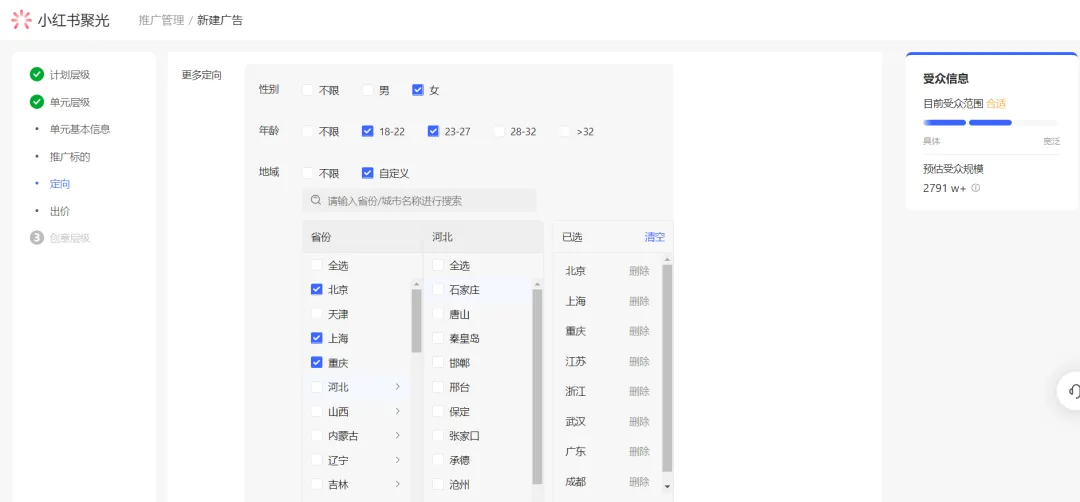Delete 北京 from the selected list
The height and width of the screenshot is (502, 1080).
tap(639, 271)
